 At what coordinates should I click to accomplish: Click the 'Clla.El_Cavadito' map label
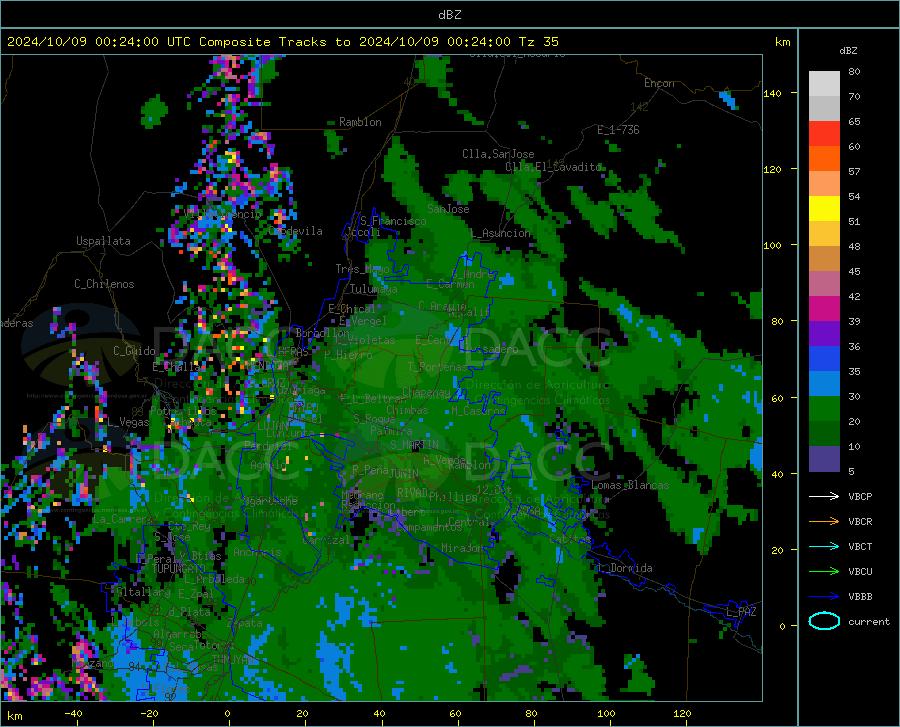[x=553, y=167]
